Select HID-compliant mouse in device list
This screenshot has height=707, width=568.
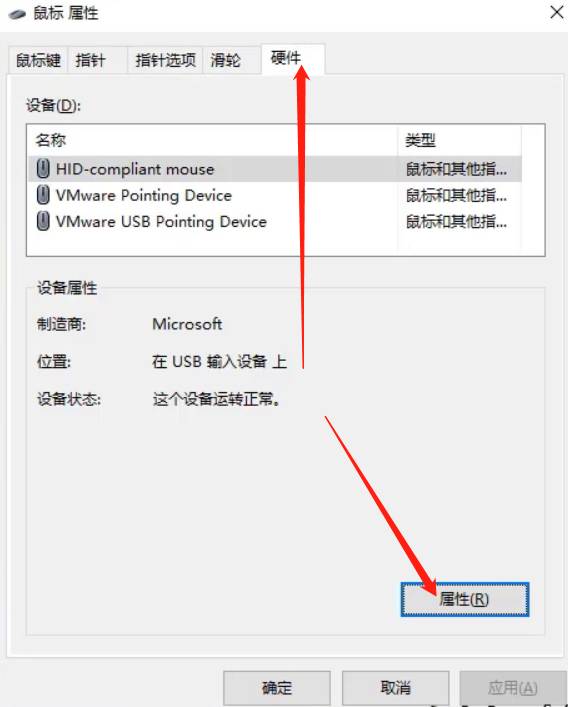point(275,169)
